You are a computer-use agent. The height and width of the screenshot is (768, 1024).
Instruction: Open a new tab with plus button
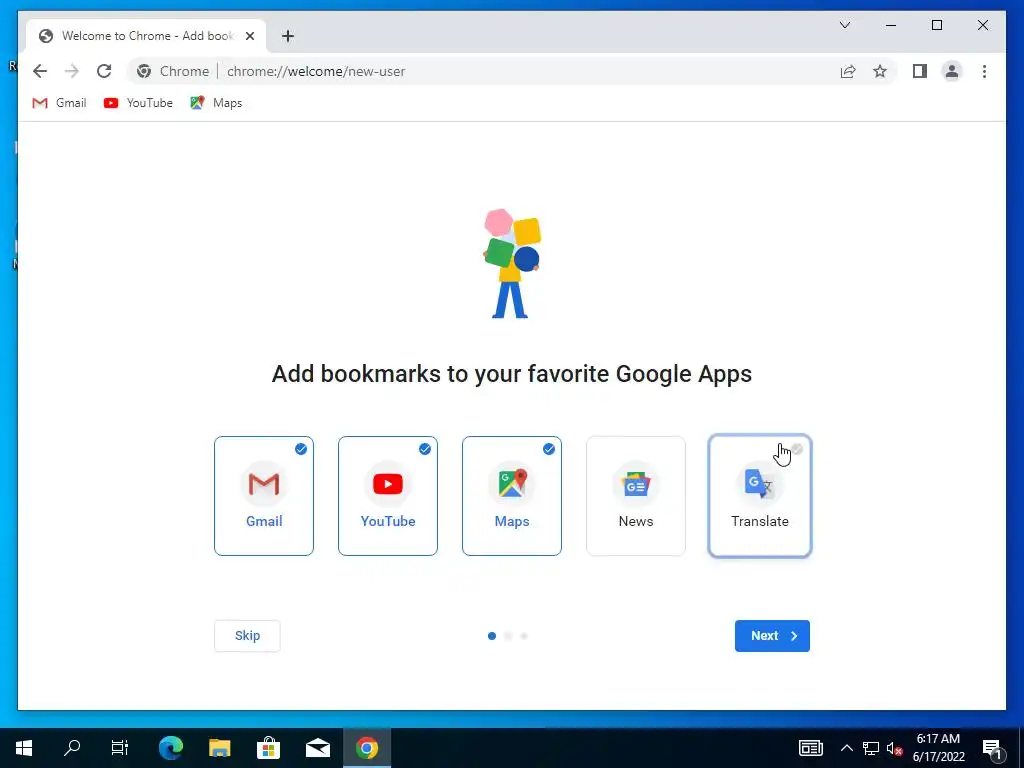[x=288, y=36]
